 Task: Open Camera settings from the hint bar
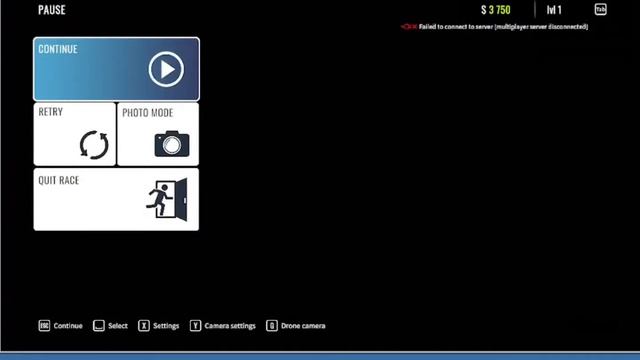point(230,326)
